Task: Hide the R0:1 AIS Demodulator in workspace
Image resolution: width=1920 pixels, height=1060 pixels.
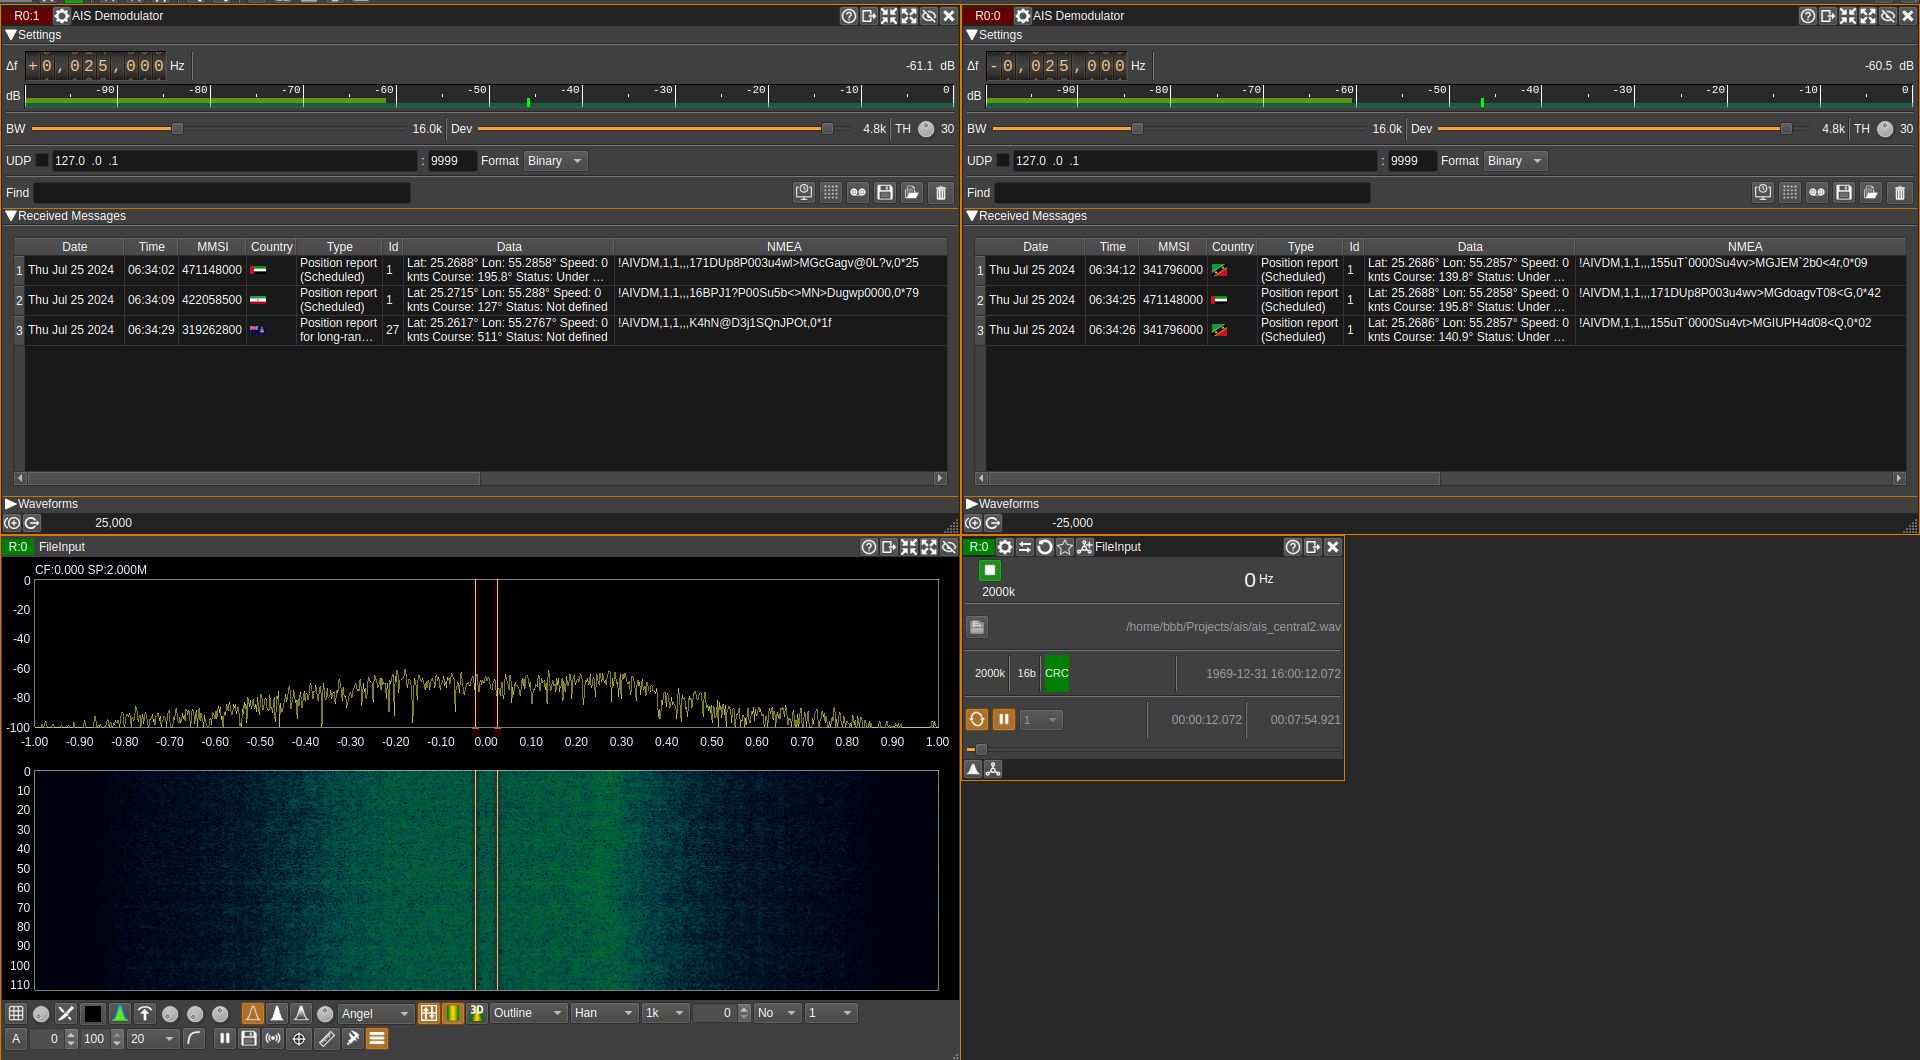Action: click(929, 16)
